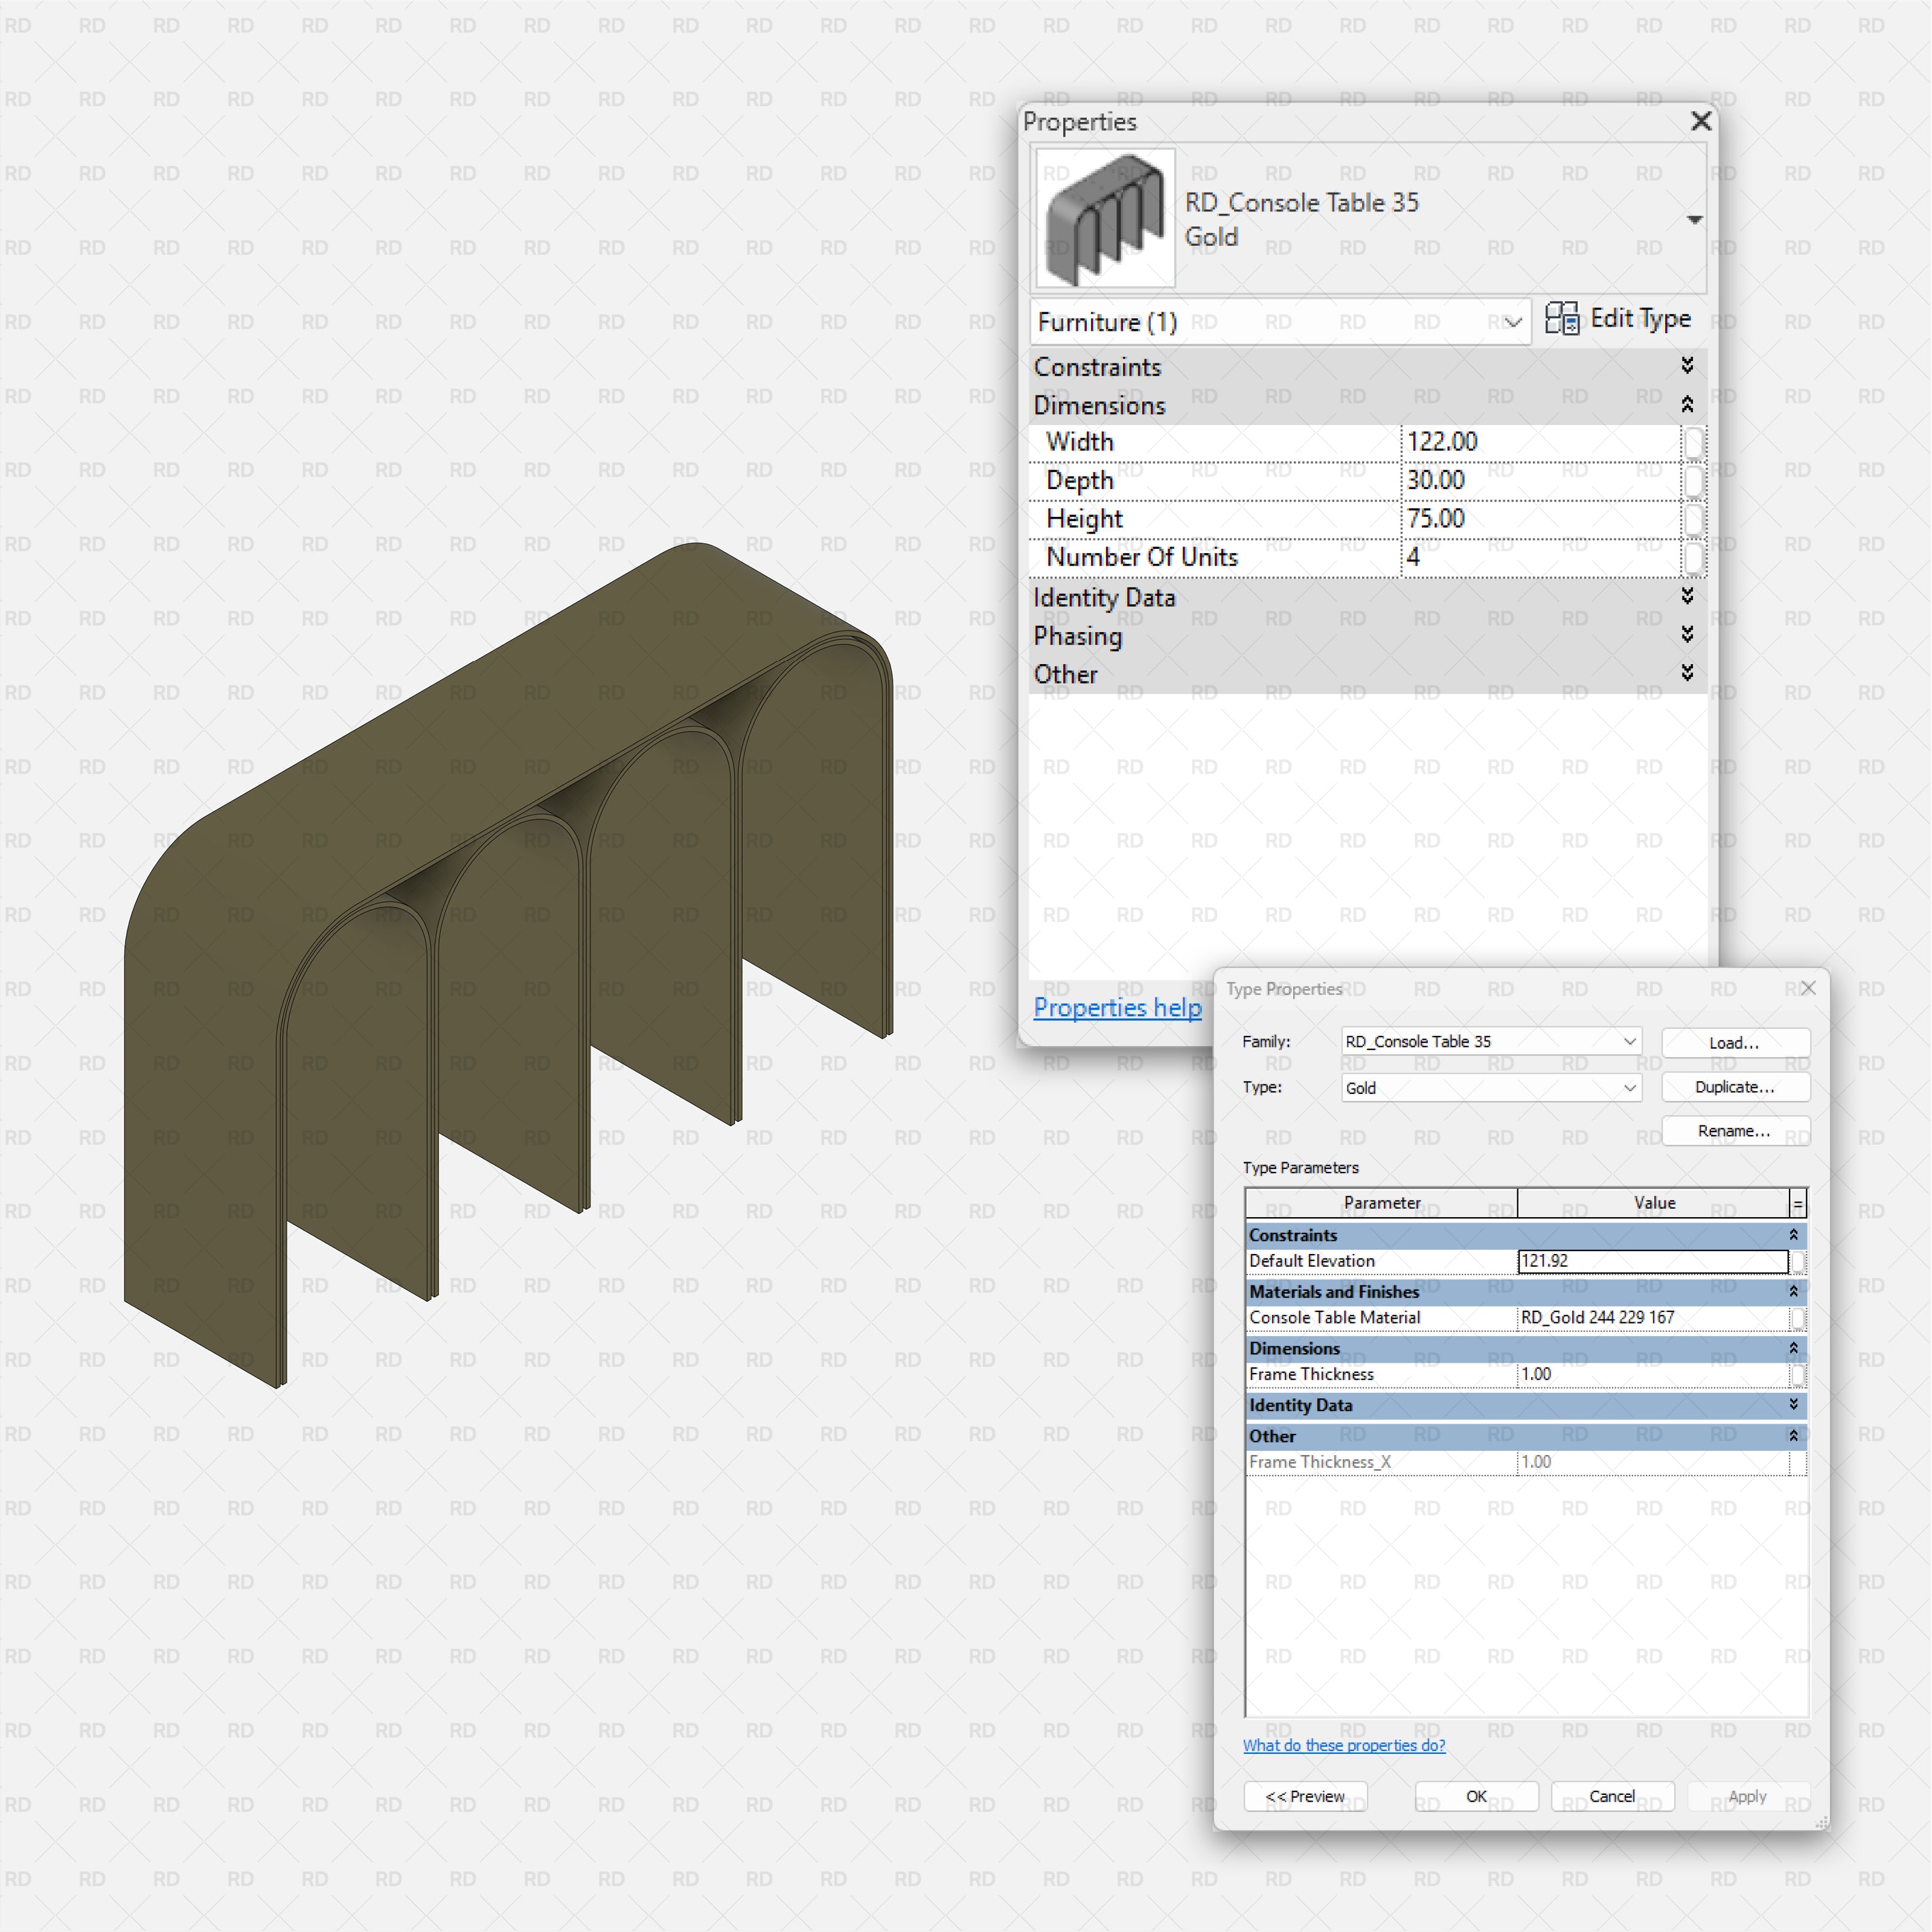Expand the Identity Data section in Properties

tap(1687, 597)
